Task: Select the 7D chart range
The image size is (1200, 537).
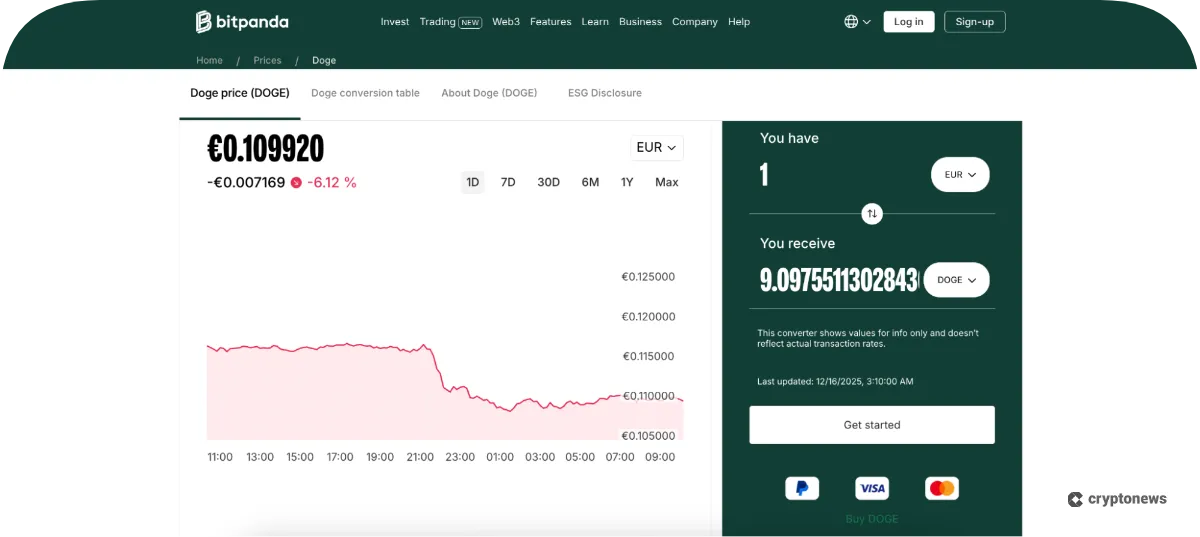Action: [x=508, y=182]
